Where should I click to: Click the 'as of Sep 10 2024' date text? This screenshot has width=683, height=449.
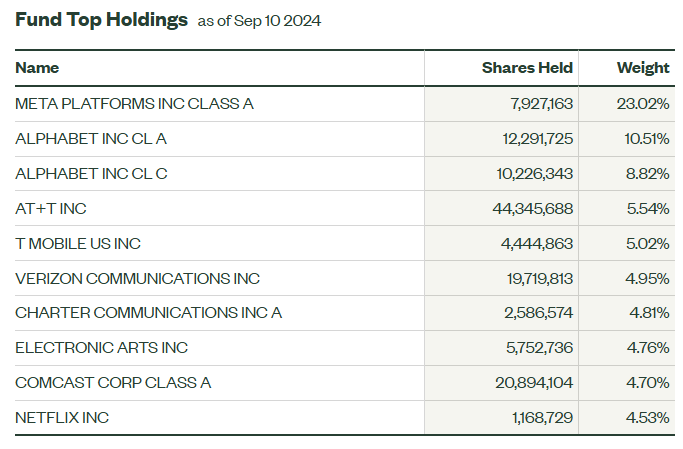point(260,21)
